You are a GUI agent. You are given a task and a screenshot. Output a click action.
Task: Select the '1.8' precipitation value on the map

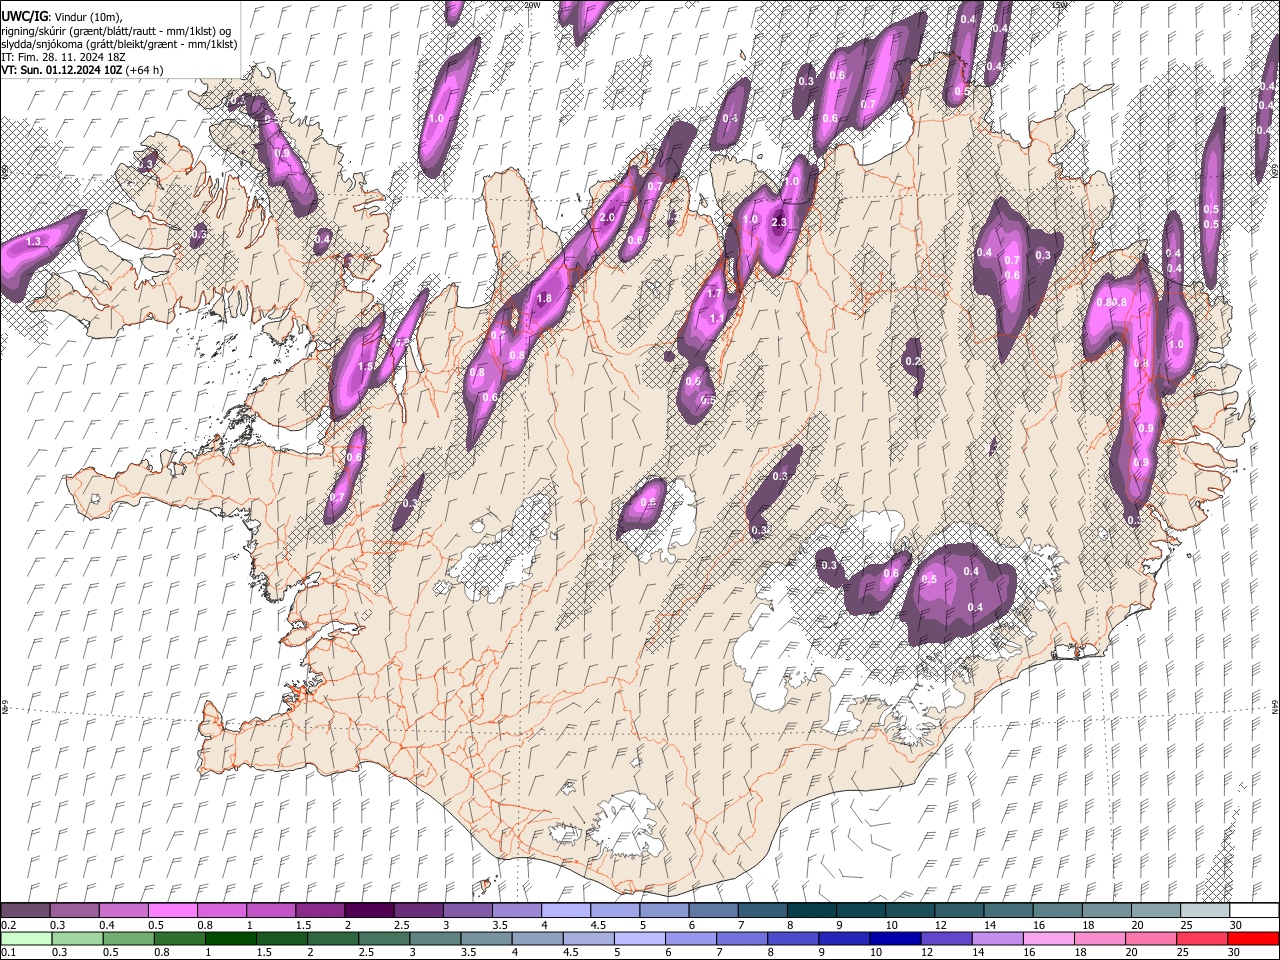pos(544,298)
